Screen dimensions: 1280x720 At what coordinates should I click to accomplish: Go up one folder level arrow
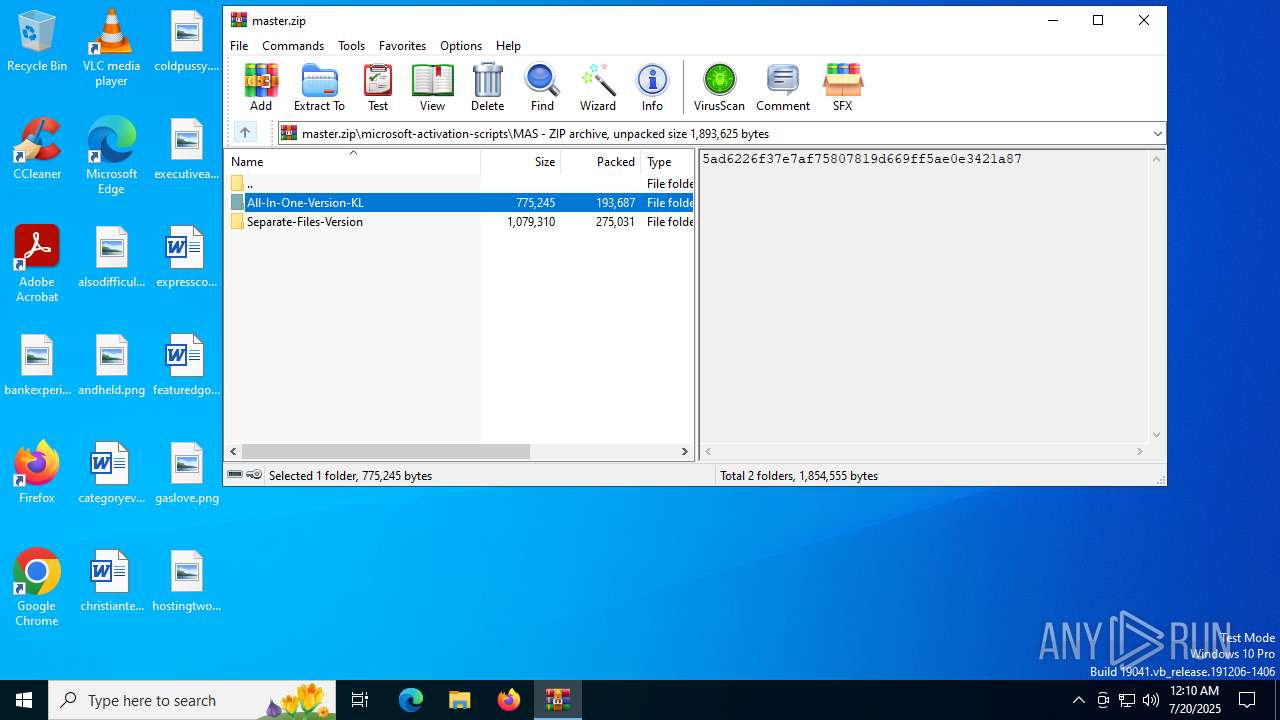tap(245, 133)
